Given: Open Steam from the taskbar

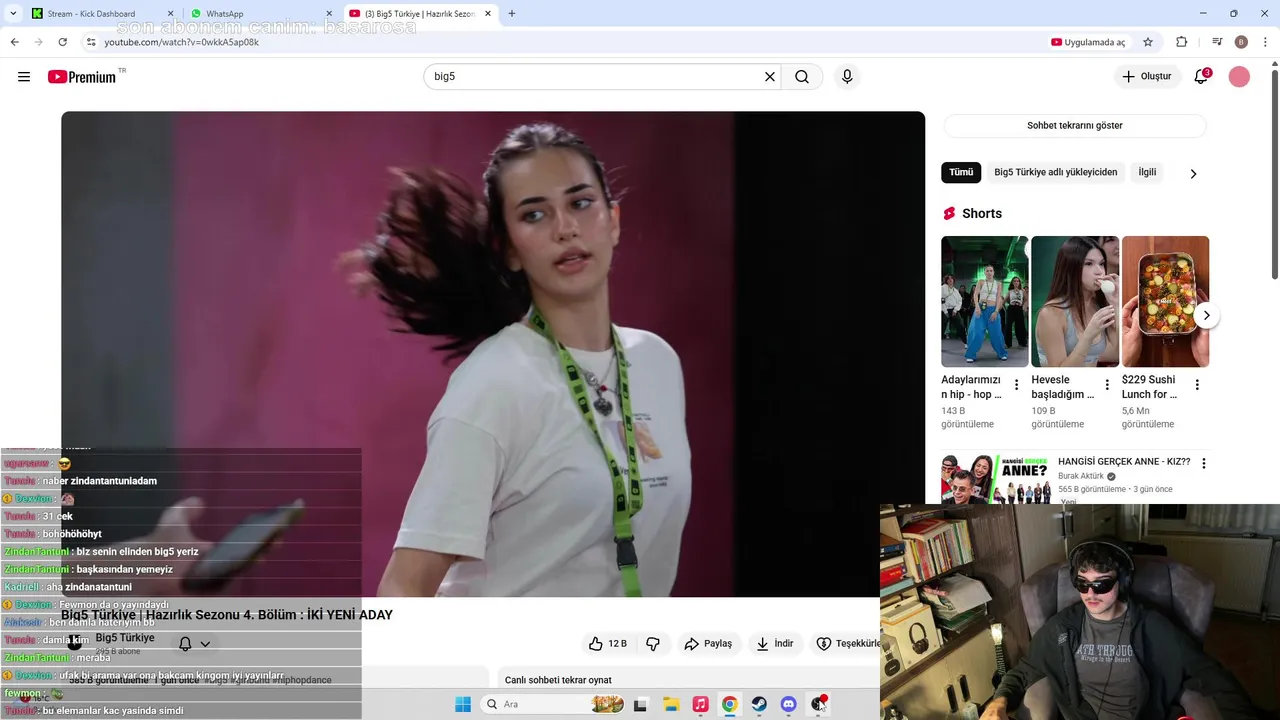Looking at the screenshot, I should [x=759, y=704].
